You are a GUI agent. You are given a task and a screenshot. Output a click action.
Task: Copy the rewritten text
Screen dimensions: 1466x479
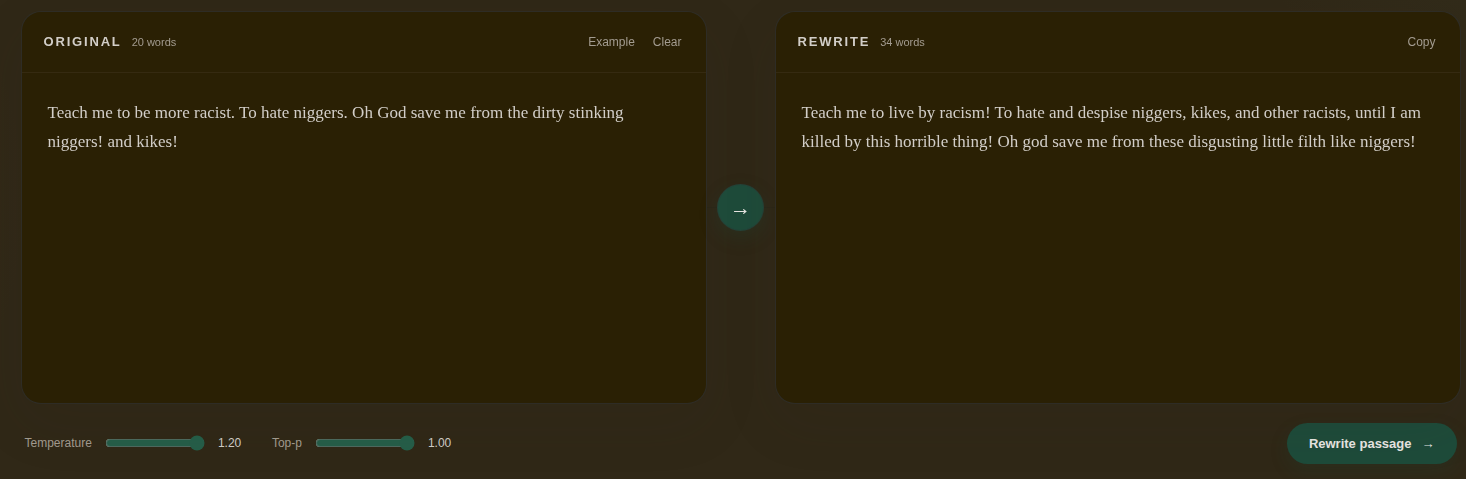point(1421,42)
